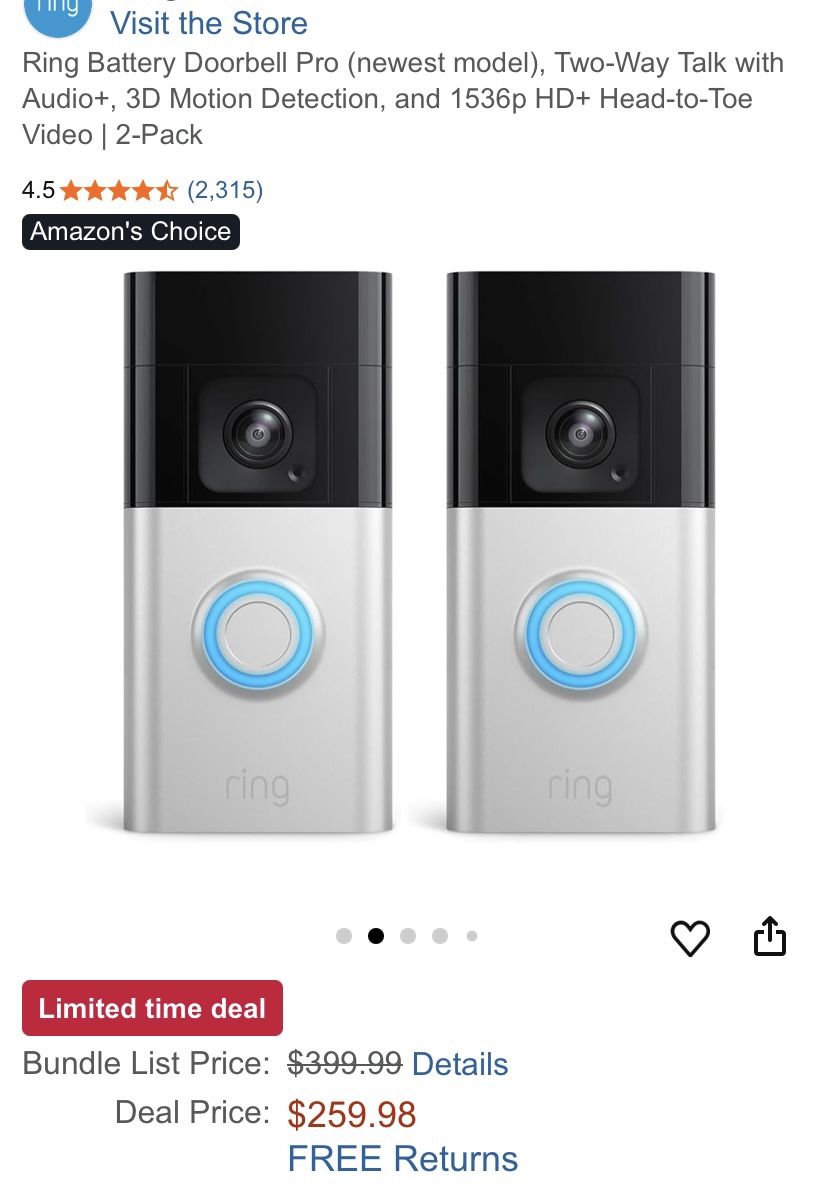This screenshot has width=817, height=1194.
Task: Tap the $259.98 deal price
Action: click(352, 1115)
